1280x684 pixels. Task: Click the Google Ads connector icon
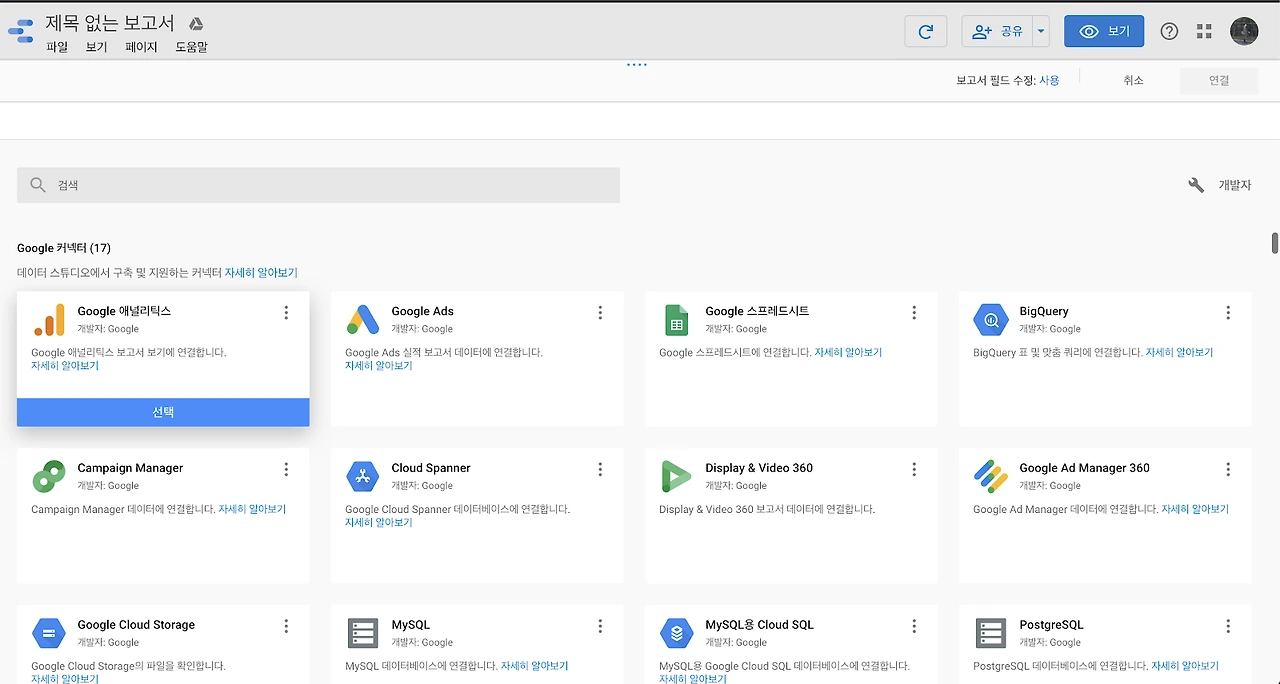click(x=362, y=319)
